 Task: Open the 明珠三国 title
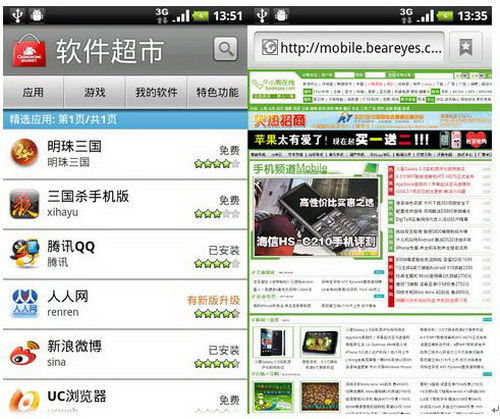coord(74,146)
